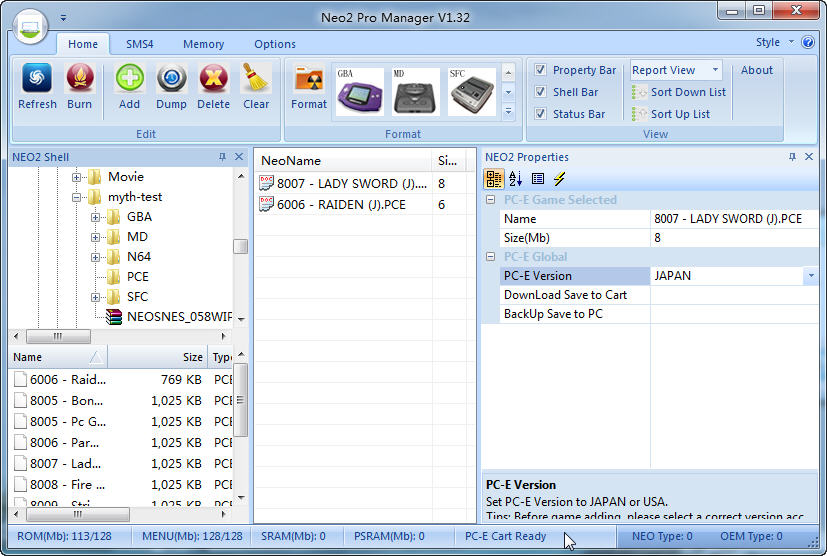Click the green Add icon
This screenshot has width=827, height=556.
pos(129,79)
